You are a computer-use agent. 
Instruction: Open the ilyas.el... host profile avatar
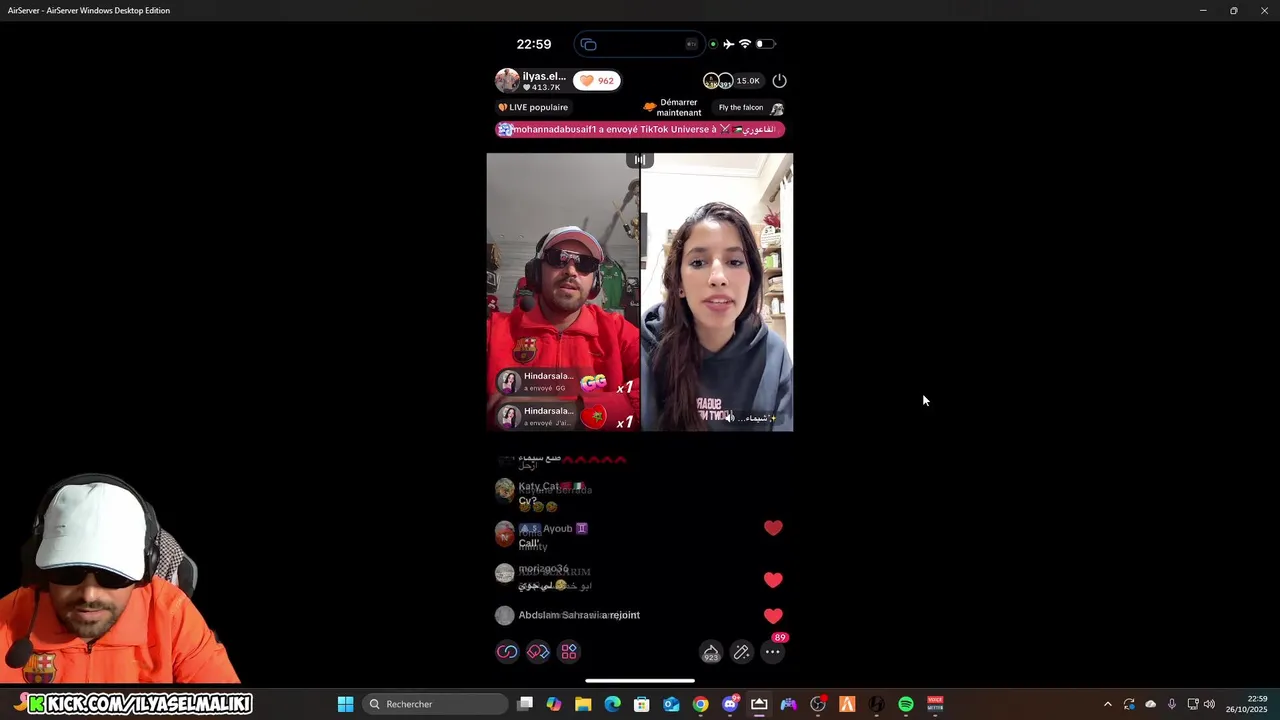507,81
